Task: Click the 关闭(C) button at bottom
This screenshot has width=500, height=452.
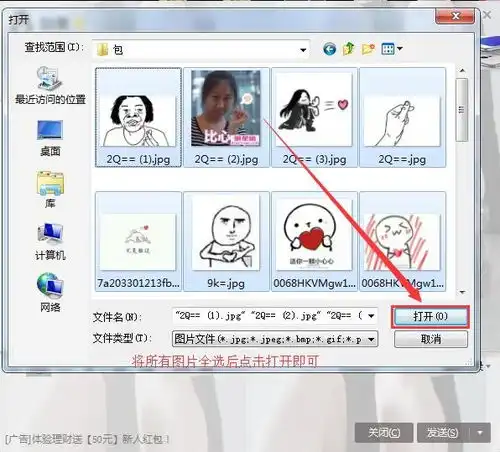Action: tap(384, 433)
